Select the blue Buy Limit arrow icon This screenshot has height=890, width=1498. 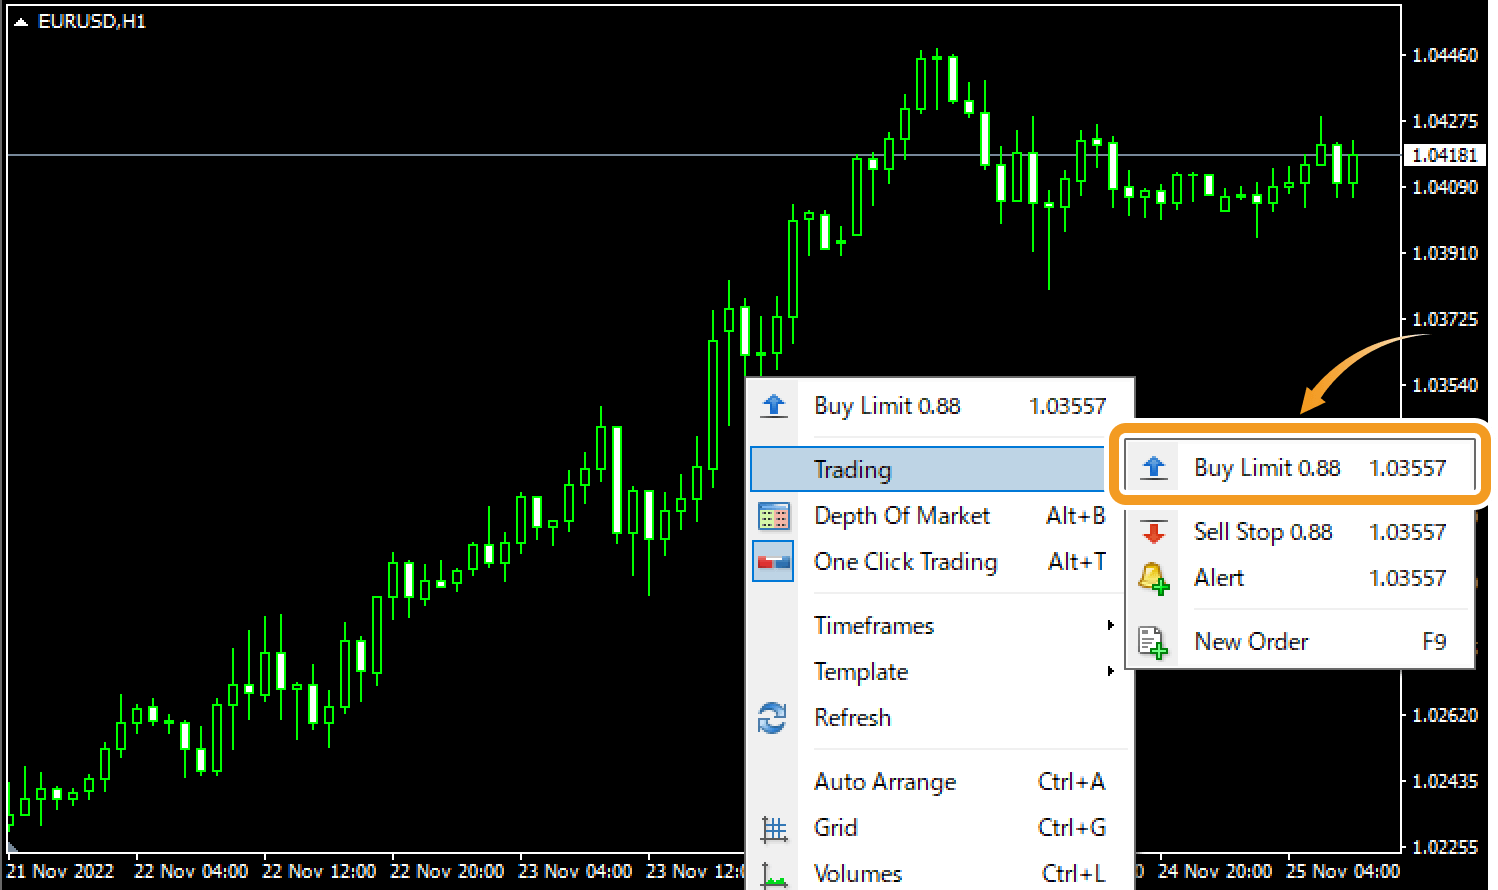pyautogui.click(x=1155, y=466)
